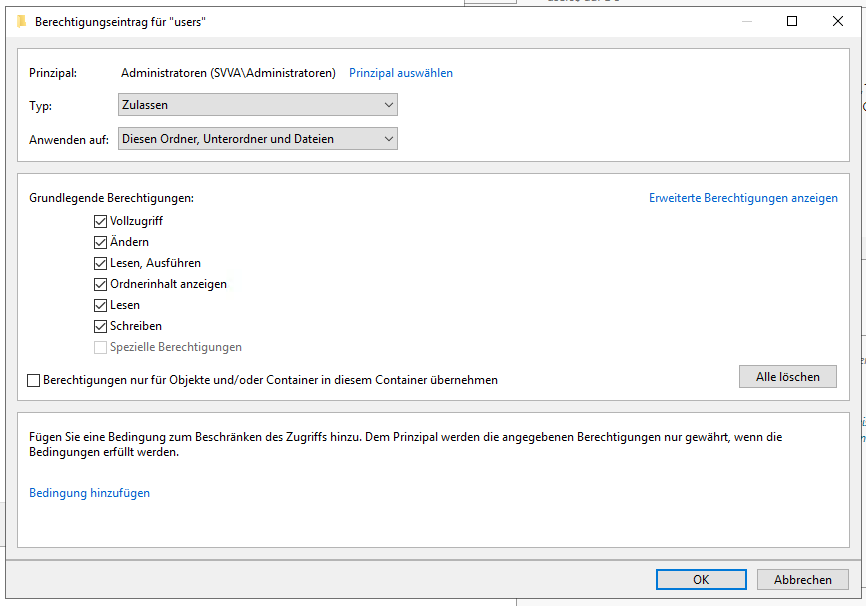Enable Berechtigungen nur für Objekte übernehmen
The height and width of the screenshot is (606, 866).
[x=34, y=381]
